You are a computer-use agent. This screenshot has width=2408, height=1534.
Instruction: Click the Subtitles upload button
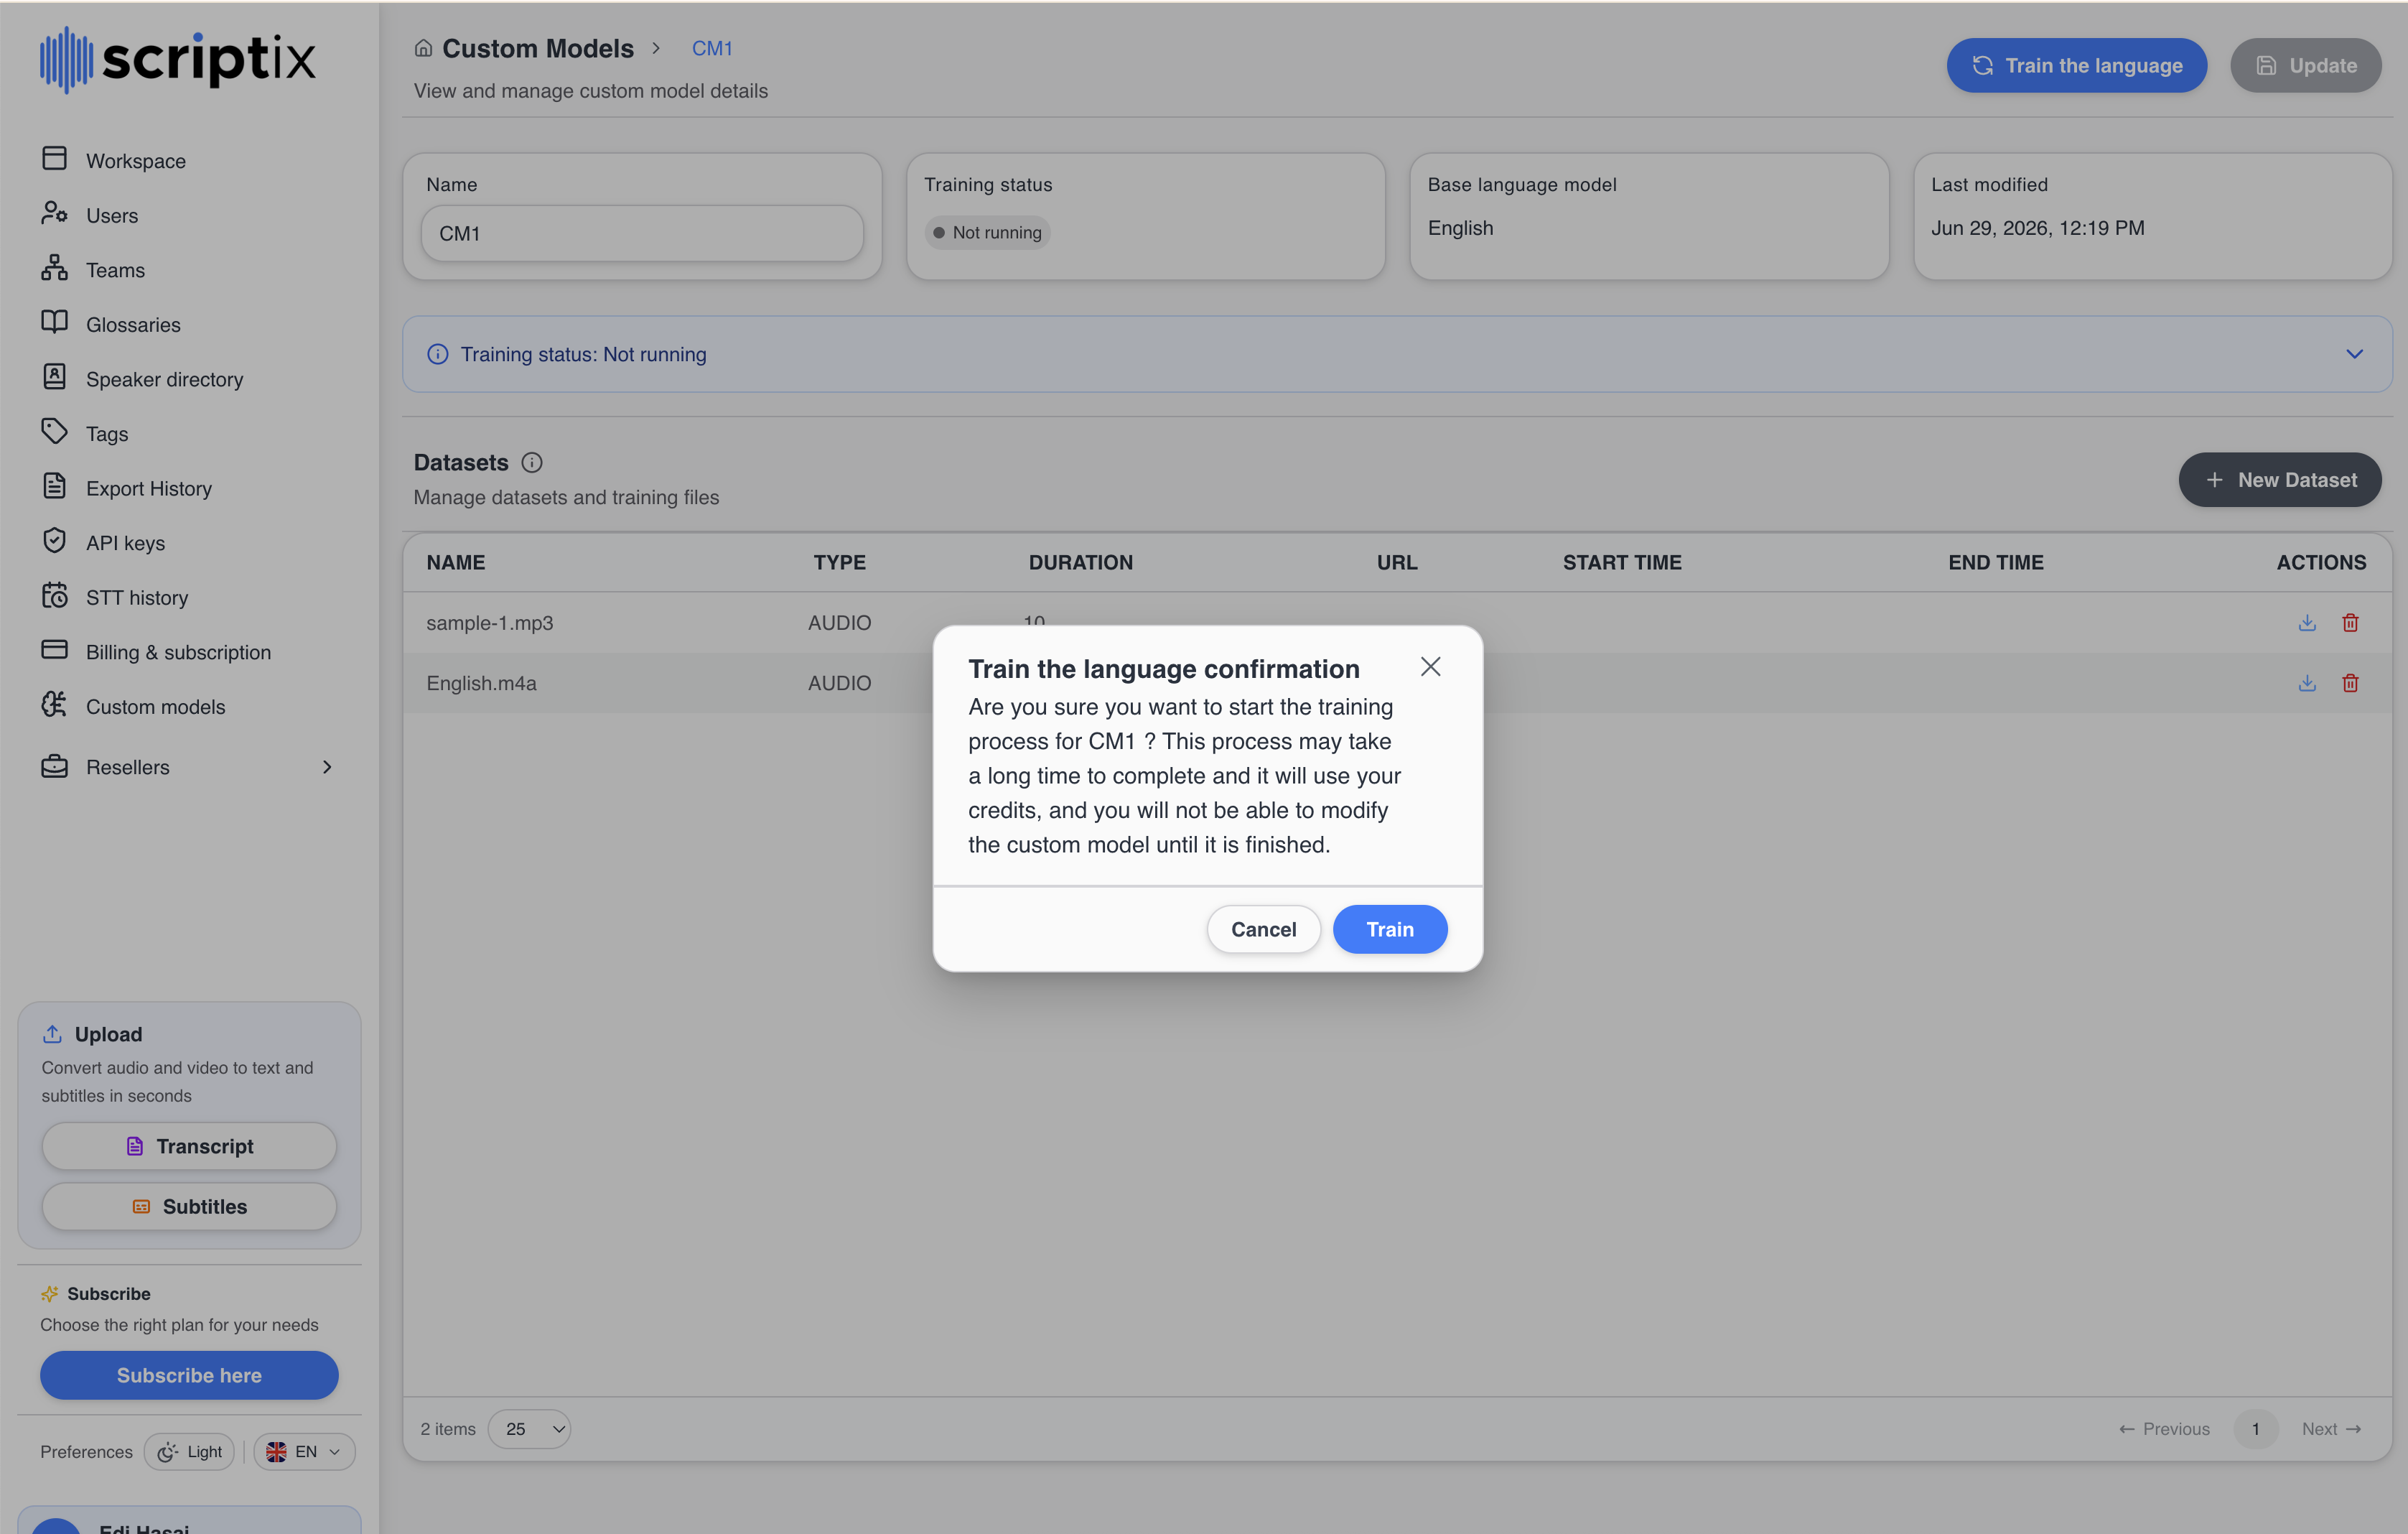pyautogui.click(x=189, y=1206)
